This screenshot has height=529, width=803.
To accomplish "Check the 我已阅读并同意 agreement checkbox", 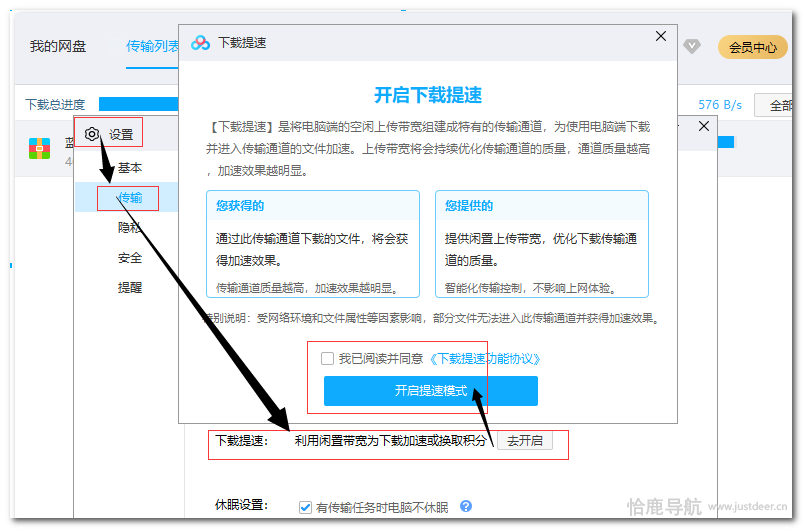I will pos(327,358).
